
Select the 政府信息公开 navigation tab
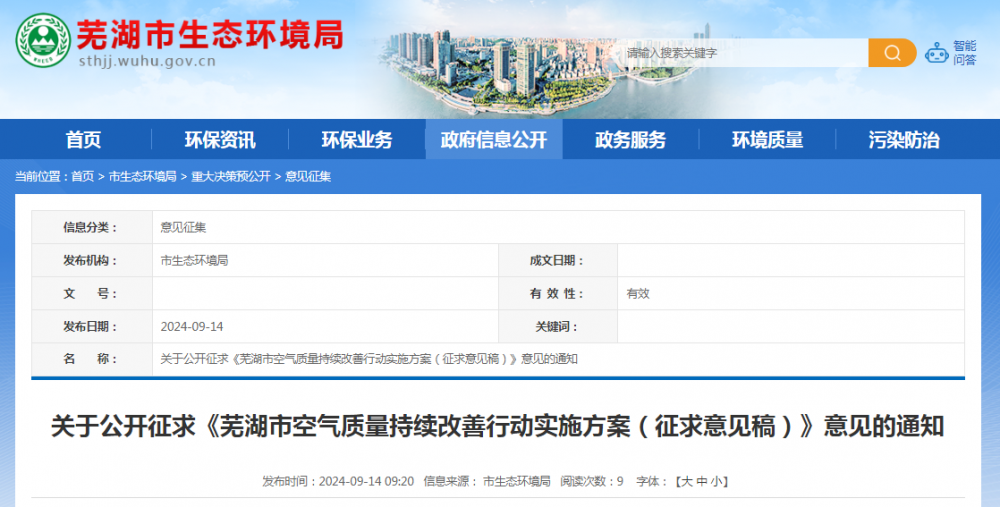(494, 140)
